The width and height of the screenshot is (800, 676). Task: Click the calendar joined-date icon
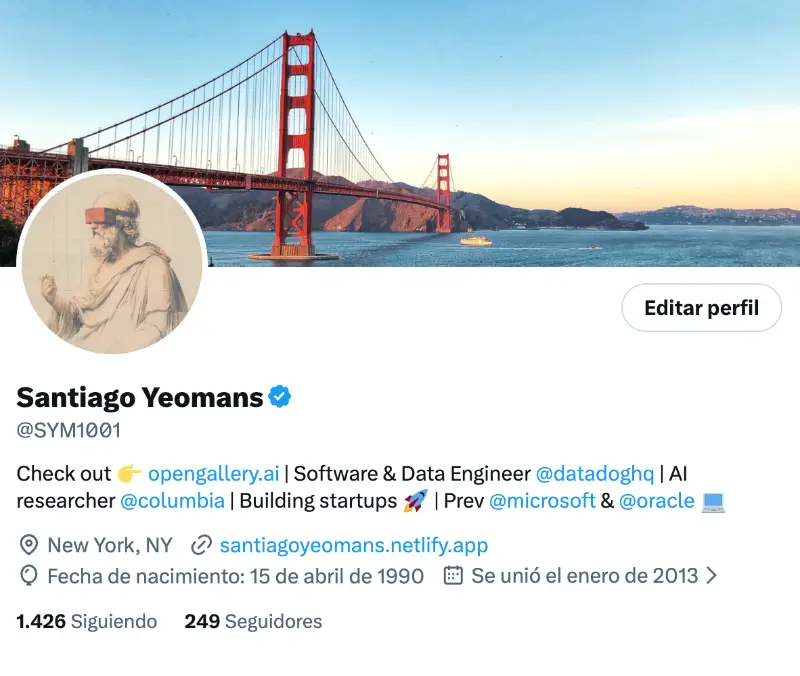click(x=453, y=576)
